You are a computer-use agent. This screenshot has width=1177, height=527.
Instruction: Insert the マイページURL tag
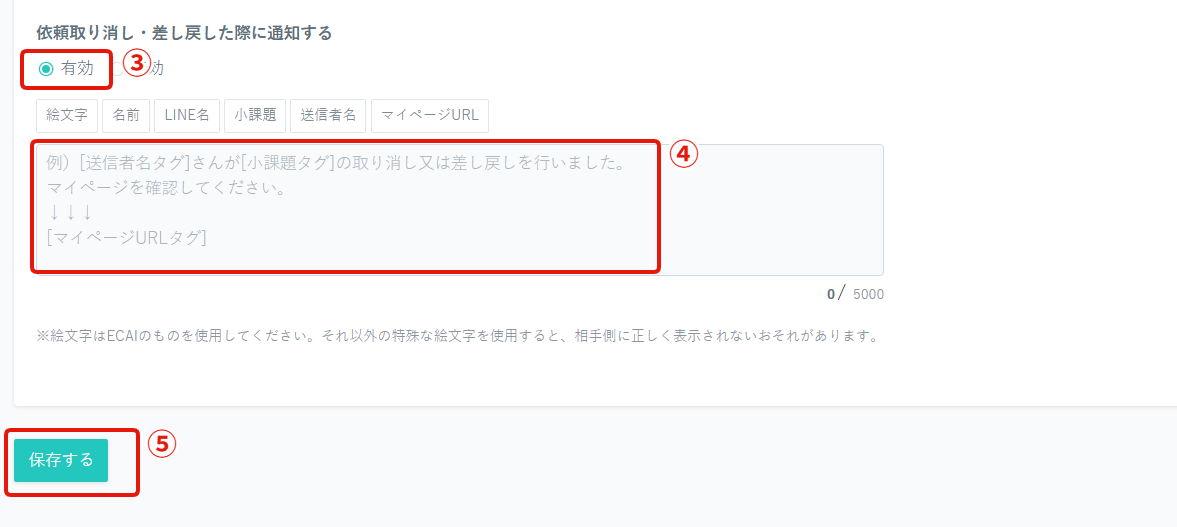point(429,116)
